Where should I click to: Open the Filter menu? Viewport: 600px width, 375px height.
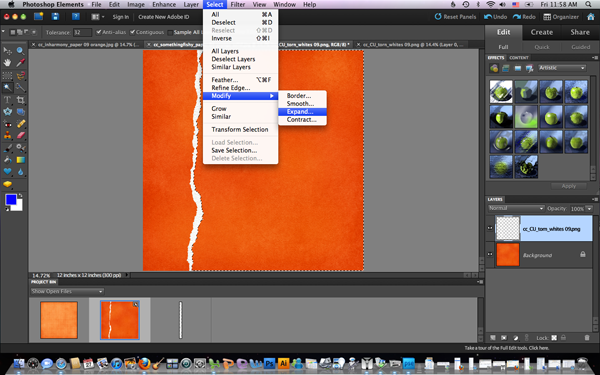[x=238, y=5]
